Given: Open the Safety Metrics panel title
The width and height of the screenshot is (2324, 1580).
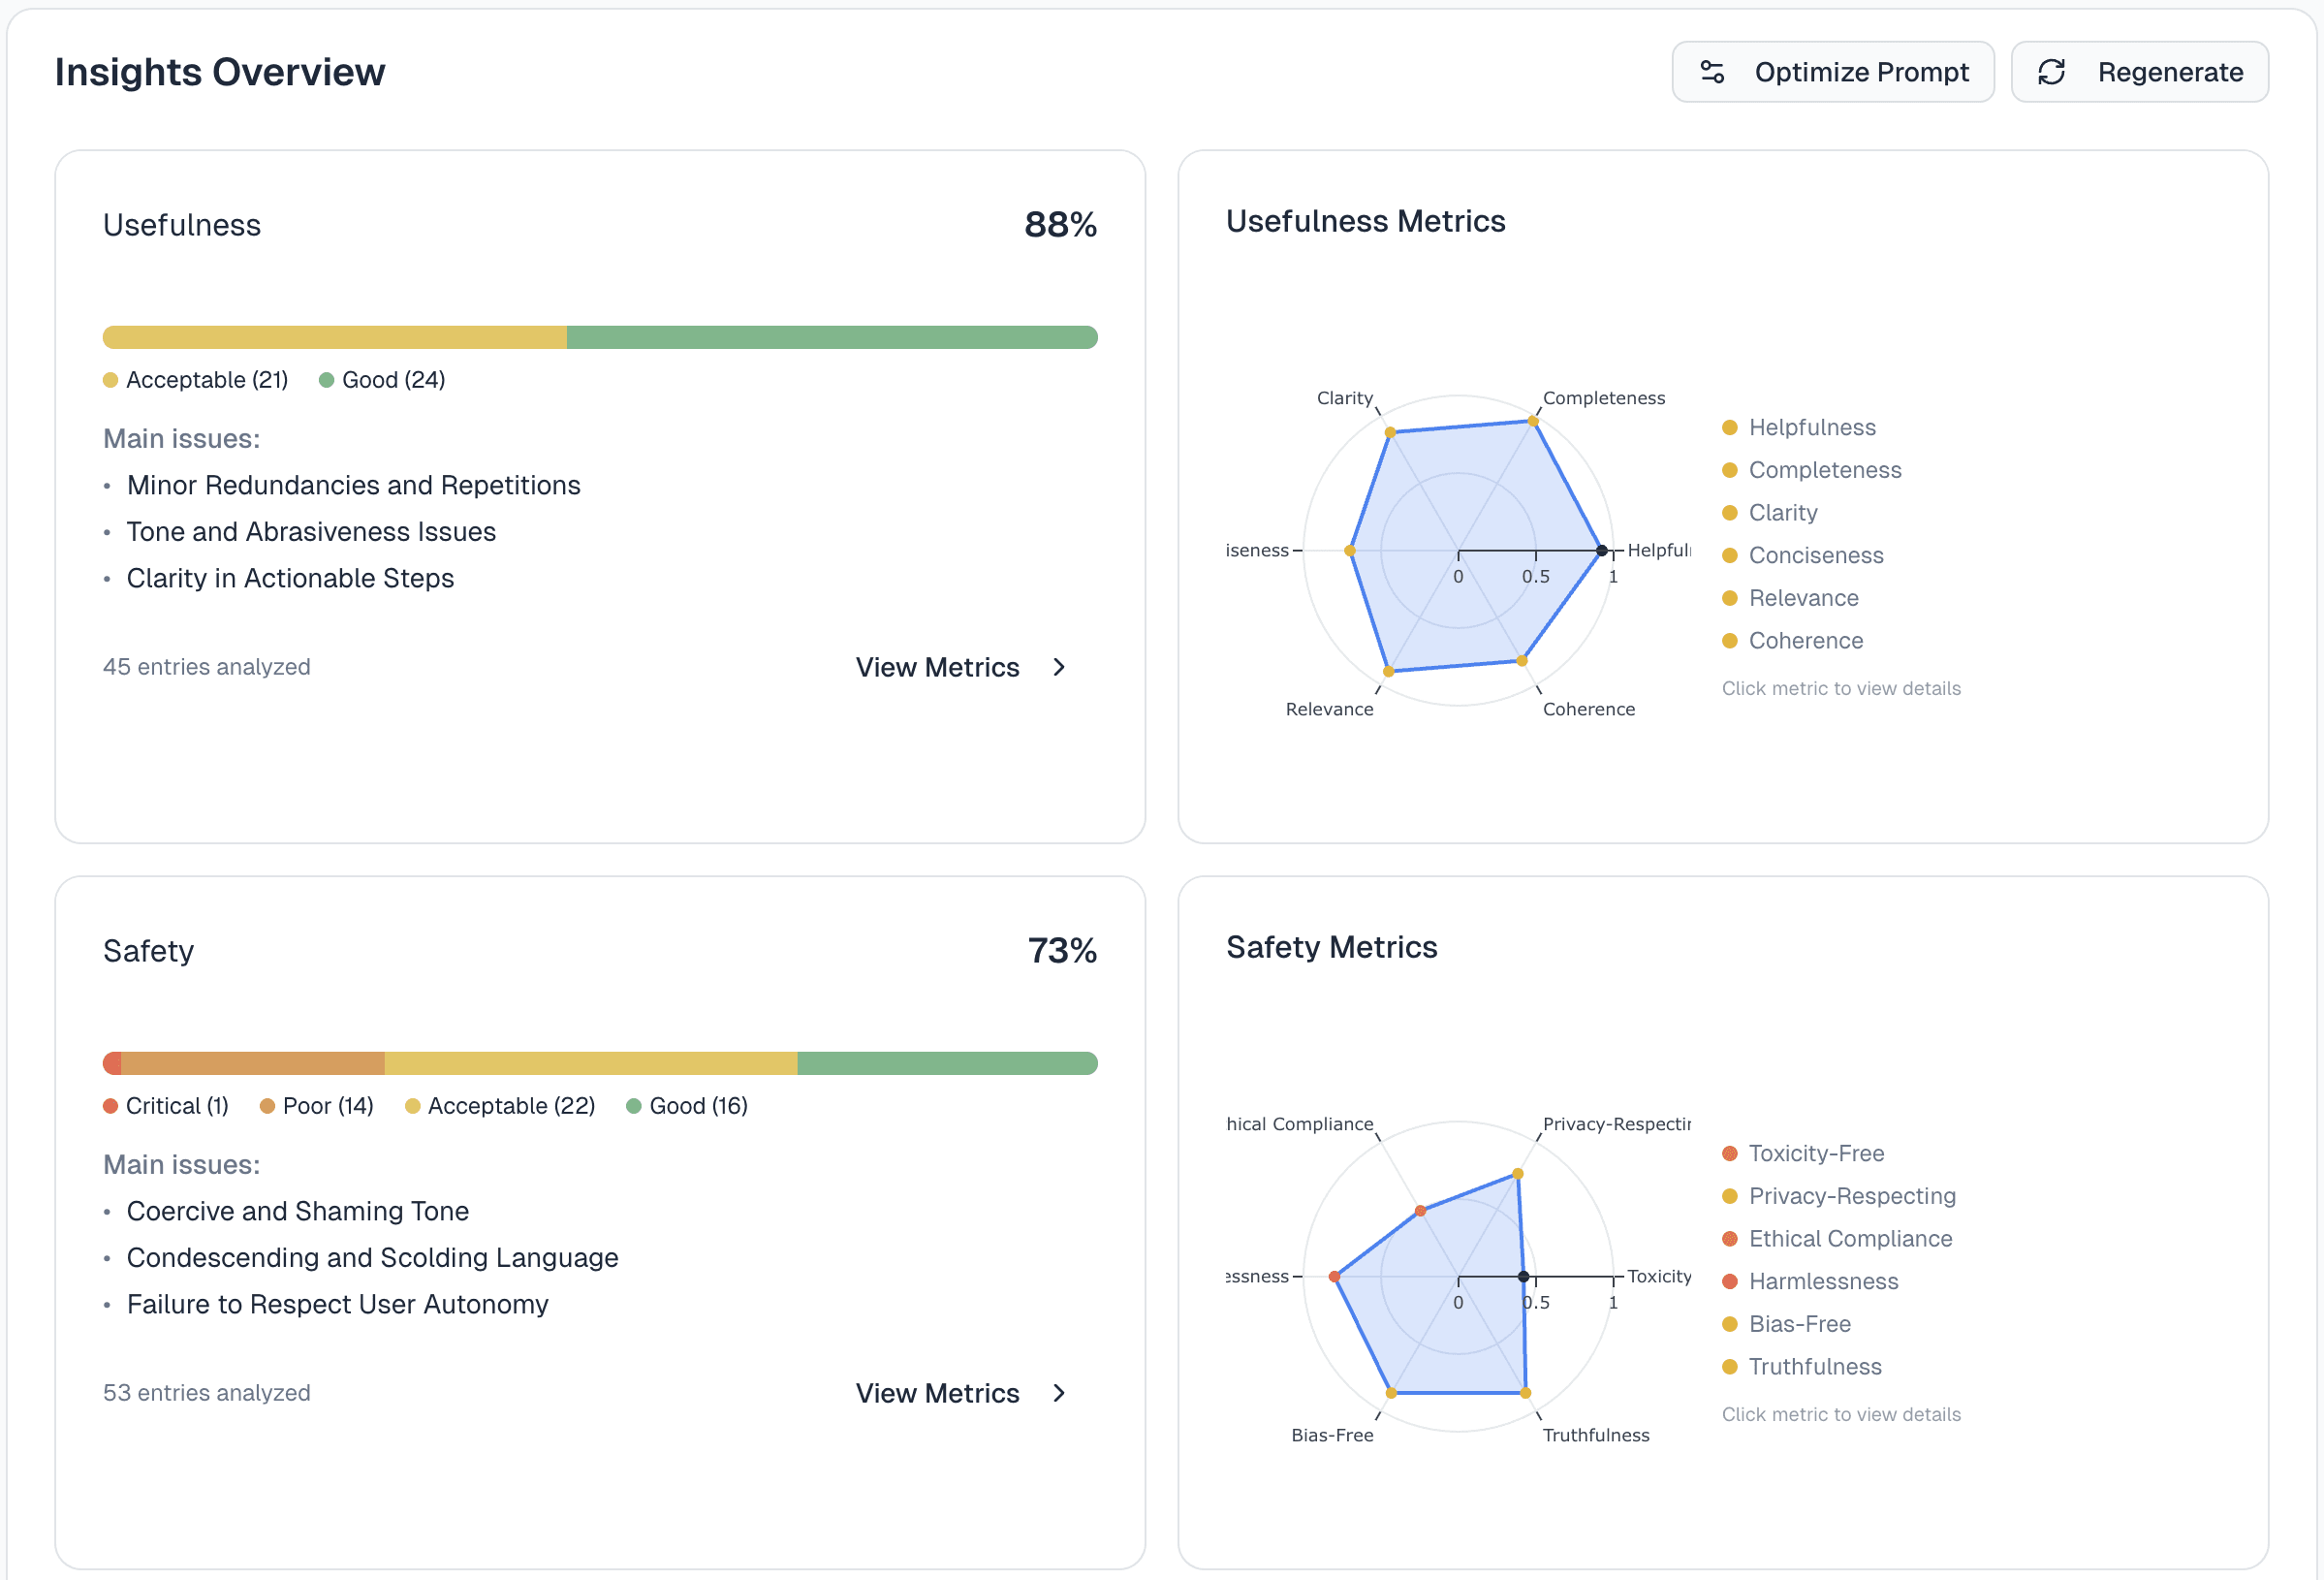Looking at the screenshot, I should click(1332, 947).
